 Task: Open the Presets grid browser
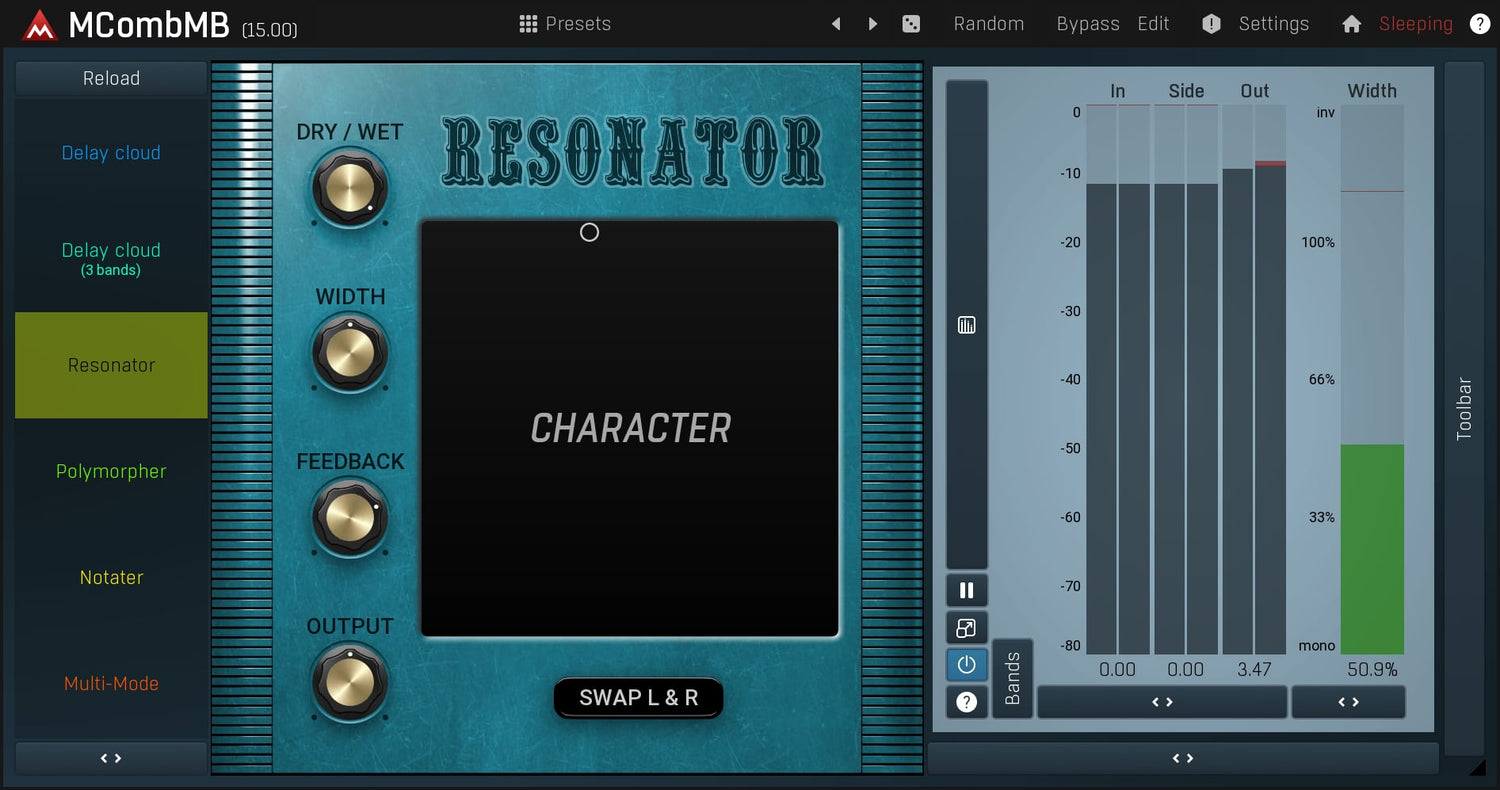coord(565,24)
